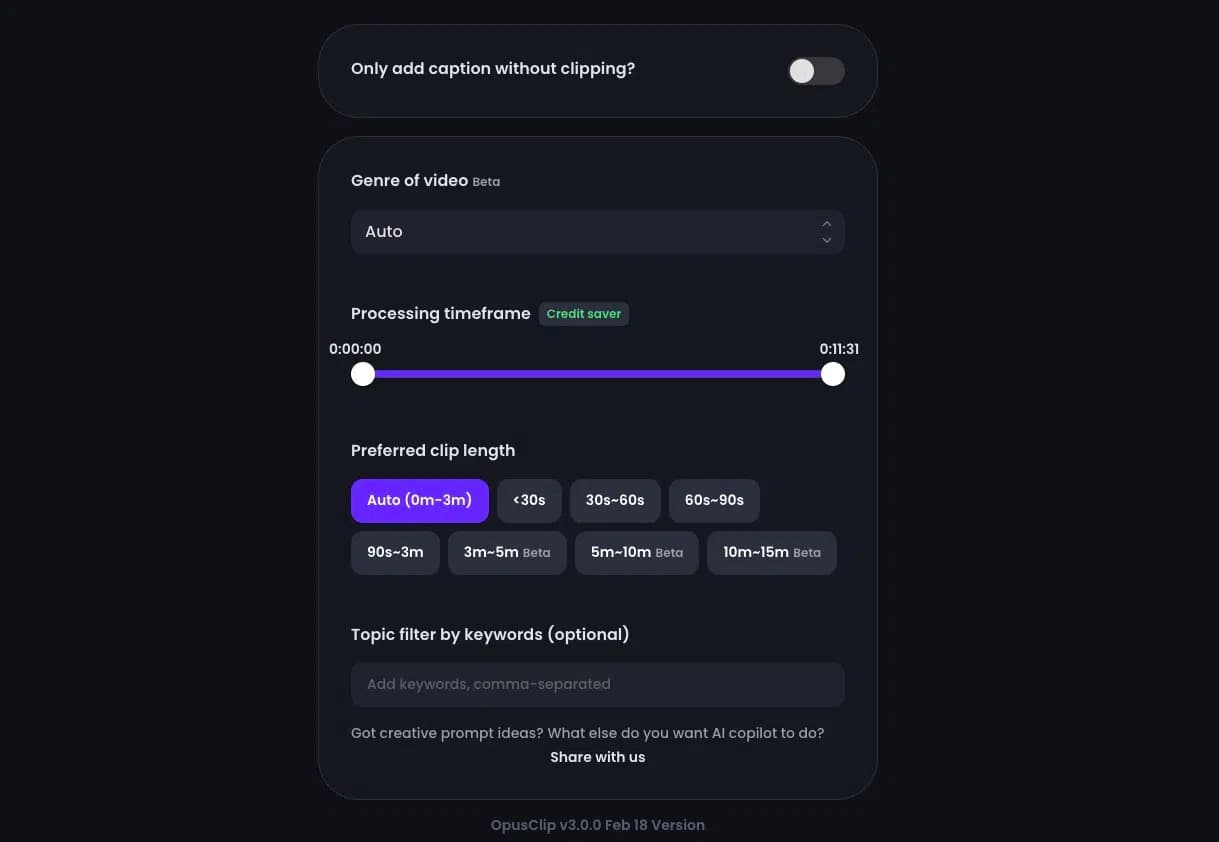Choose the '3m~5m' Beta clip length
The height and width of the screenshot is (842, 1219).
(506, 552)
